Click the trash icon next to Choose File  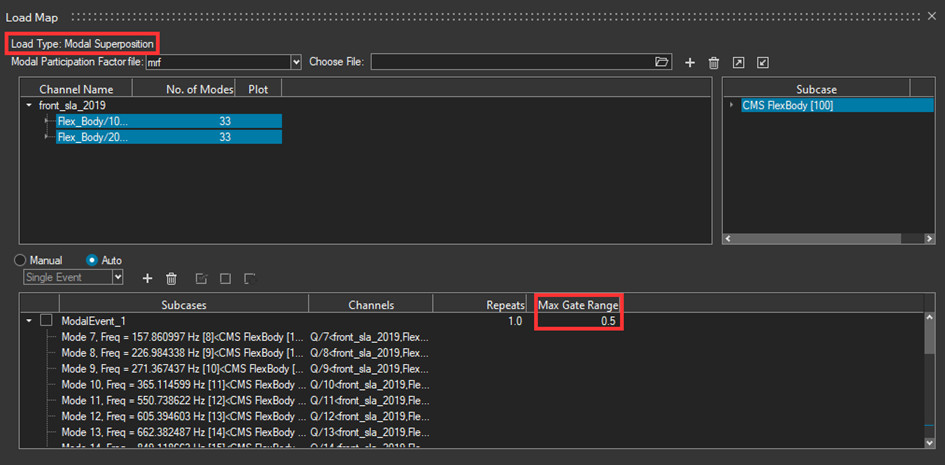[x=714, y=63]
